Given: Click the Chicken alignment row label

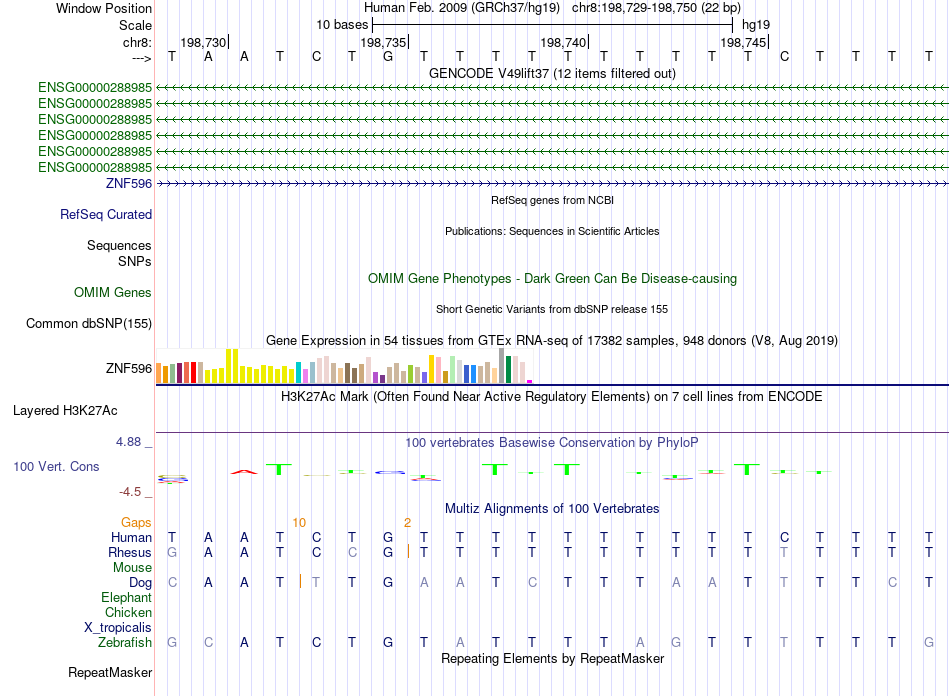Looking at the screenshot, I should tap(128, 613).
